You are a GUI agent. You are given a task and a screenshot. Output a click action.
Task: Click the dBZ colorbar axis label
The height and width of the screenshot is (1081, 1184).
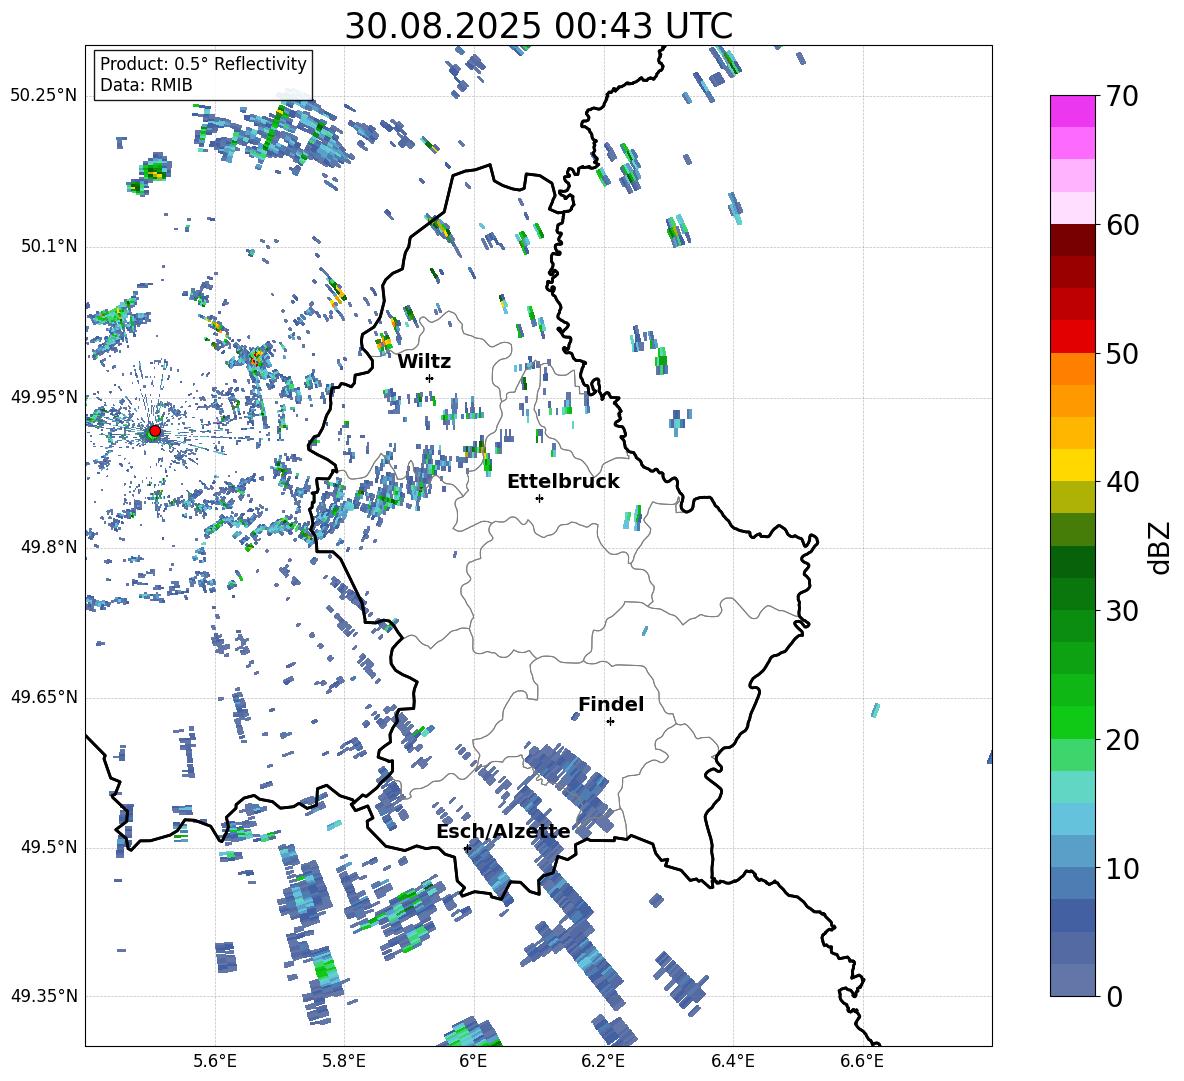[1161, 547]
